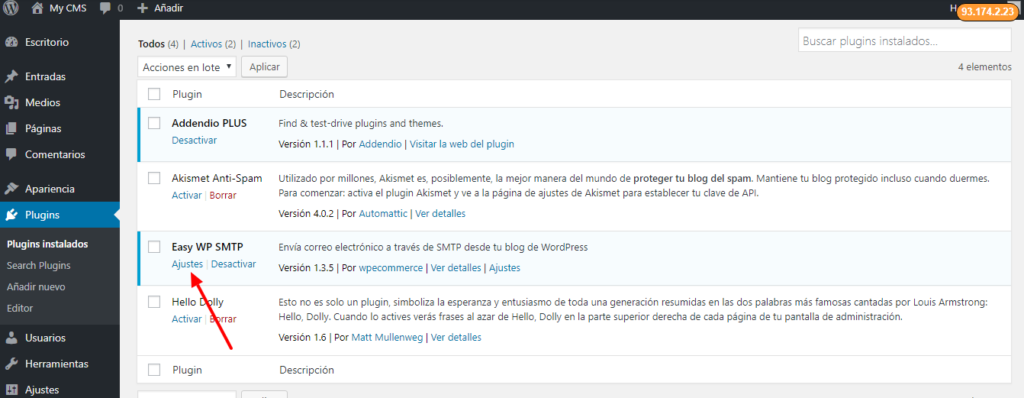Click Visitar la web del plugin

coord(462,144)
